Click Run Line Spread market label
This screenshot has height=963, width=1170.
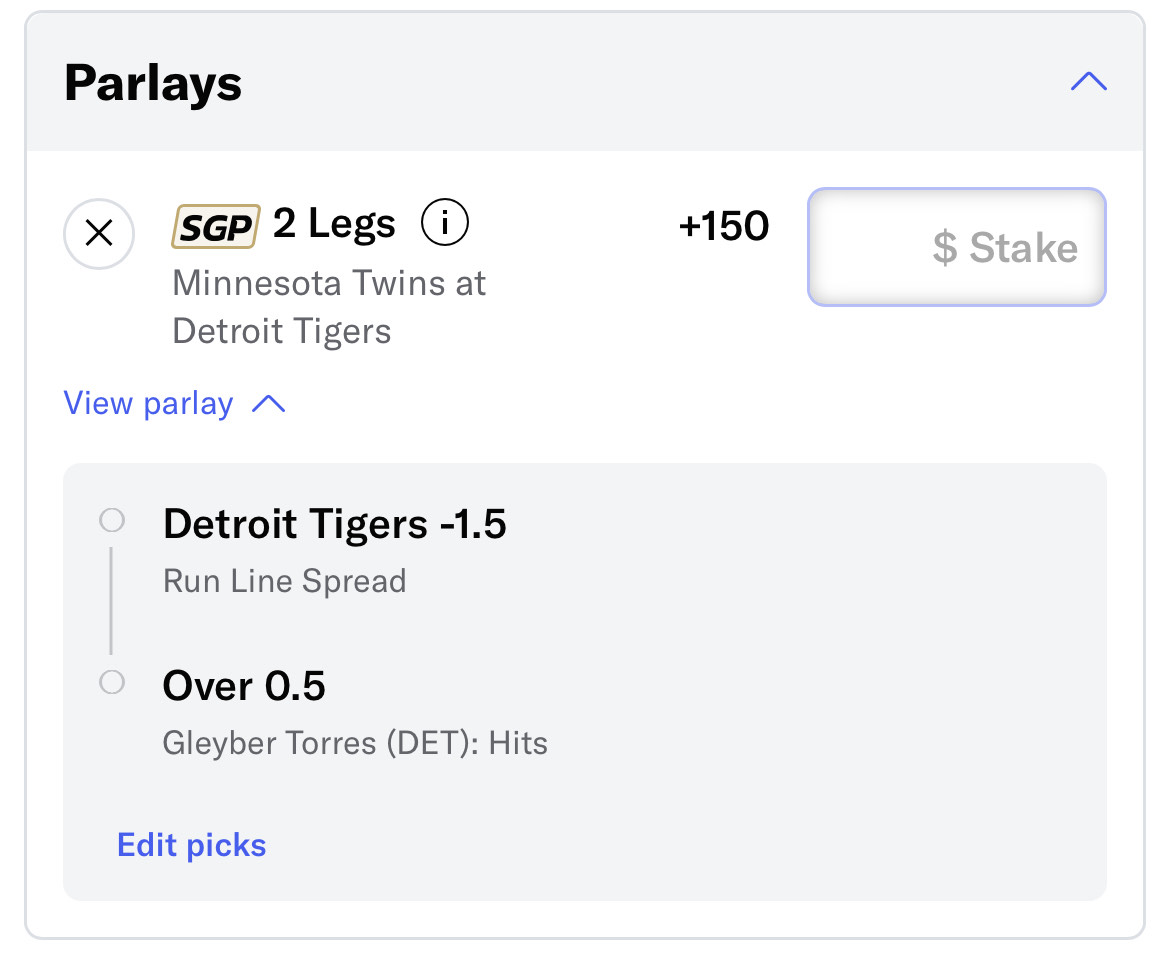click(x=285, y=581)
